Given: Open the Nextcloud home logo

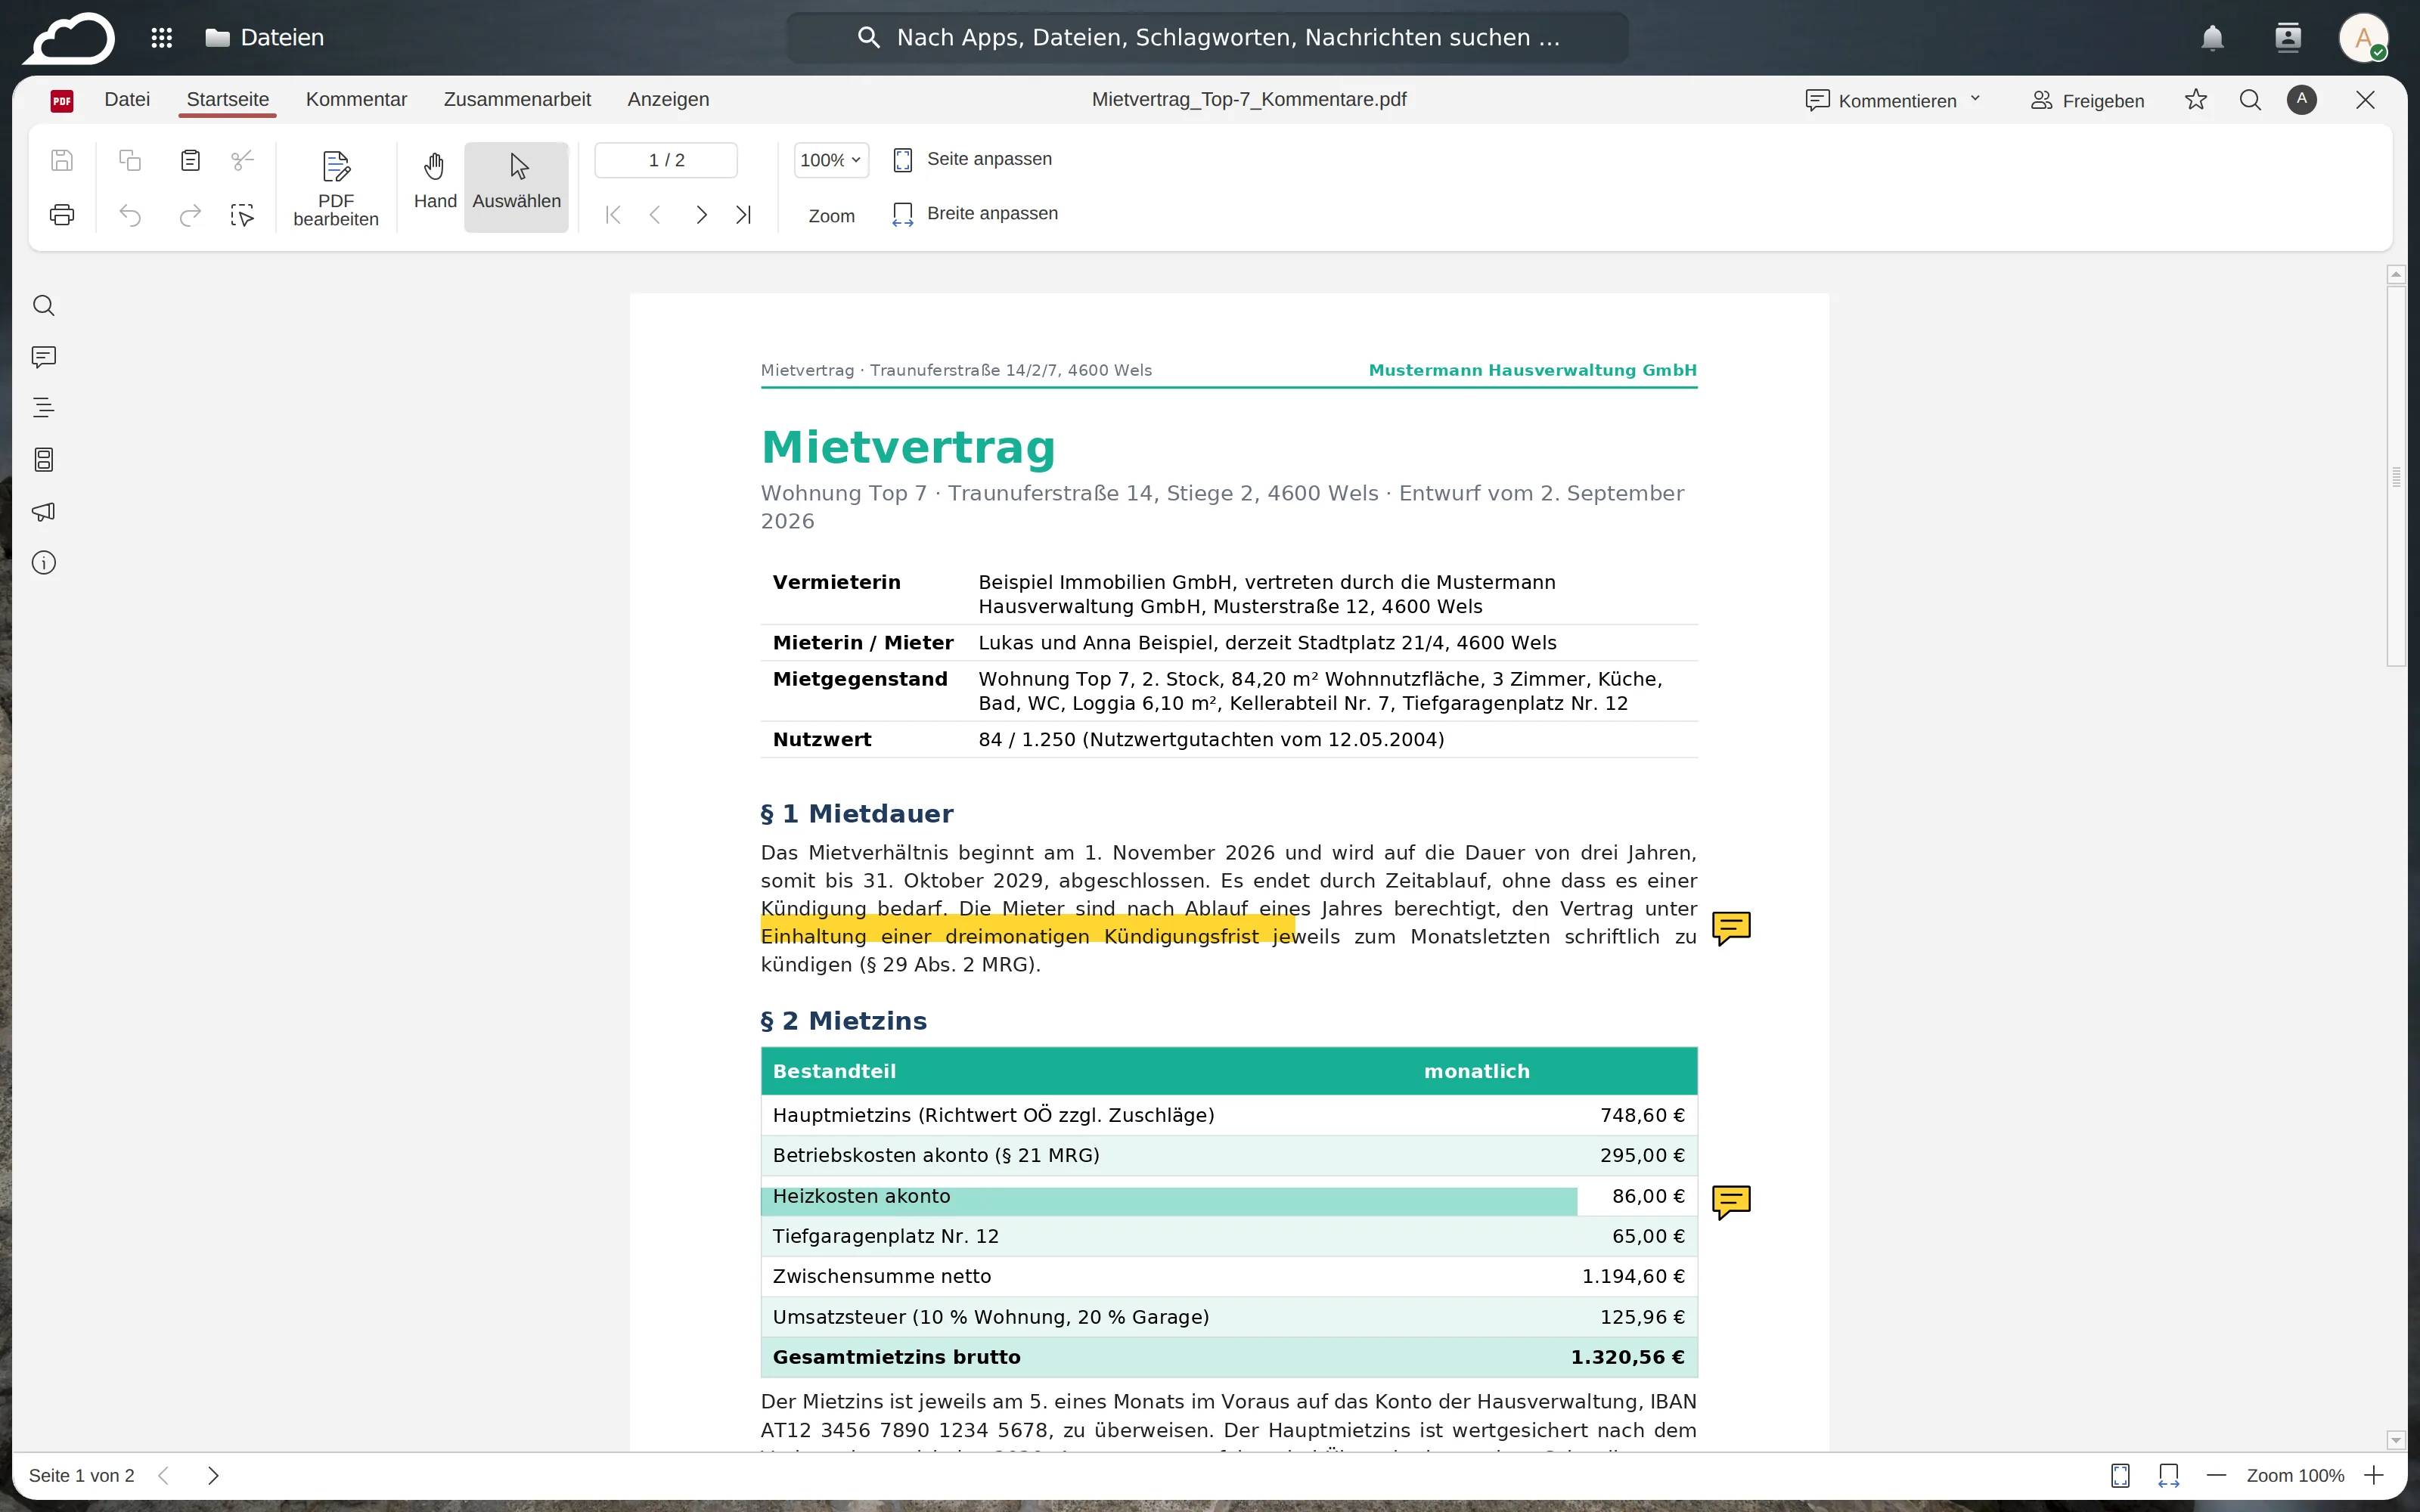Looking at the screenshot, I should point(69,38).
